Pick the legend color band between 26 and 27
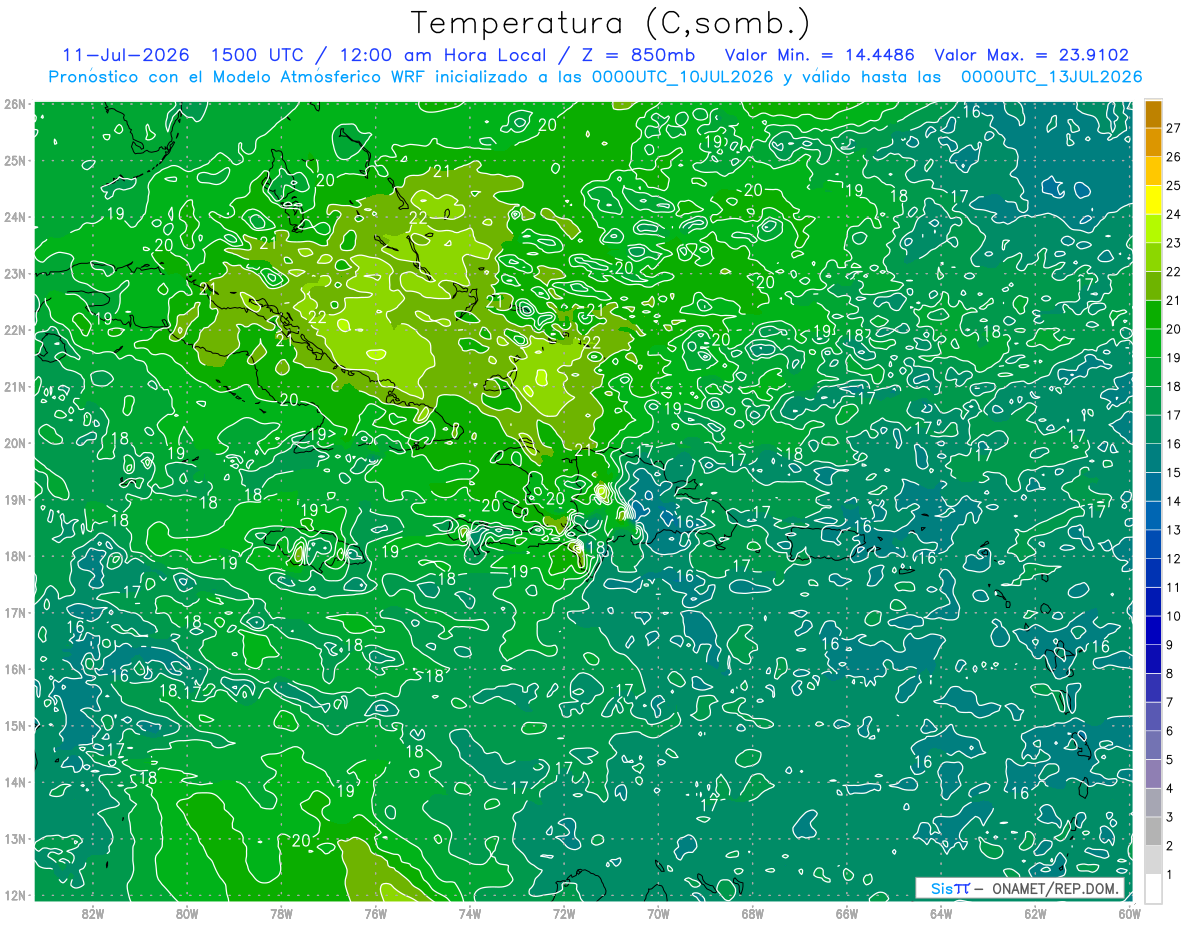The height and width of the screenshot is (927, 1200). click(x=1153, y=143)
